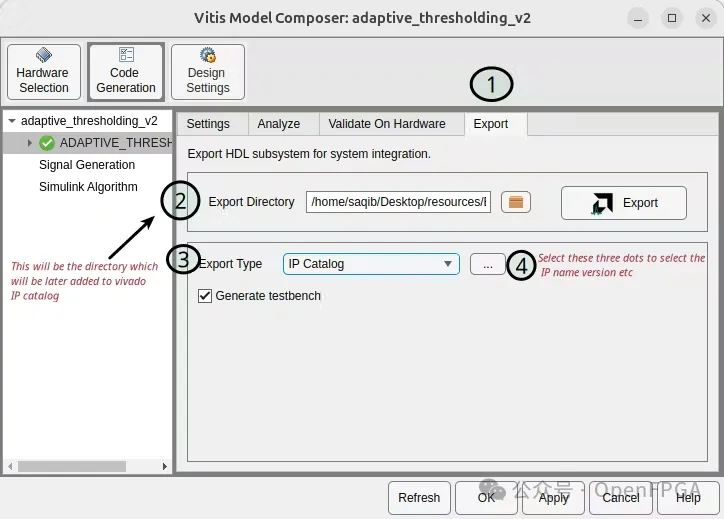Click the folder browse icon for Export Directory
Viewport: 724px width, 519px height.
pos(515,202)
